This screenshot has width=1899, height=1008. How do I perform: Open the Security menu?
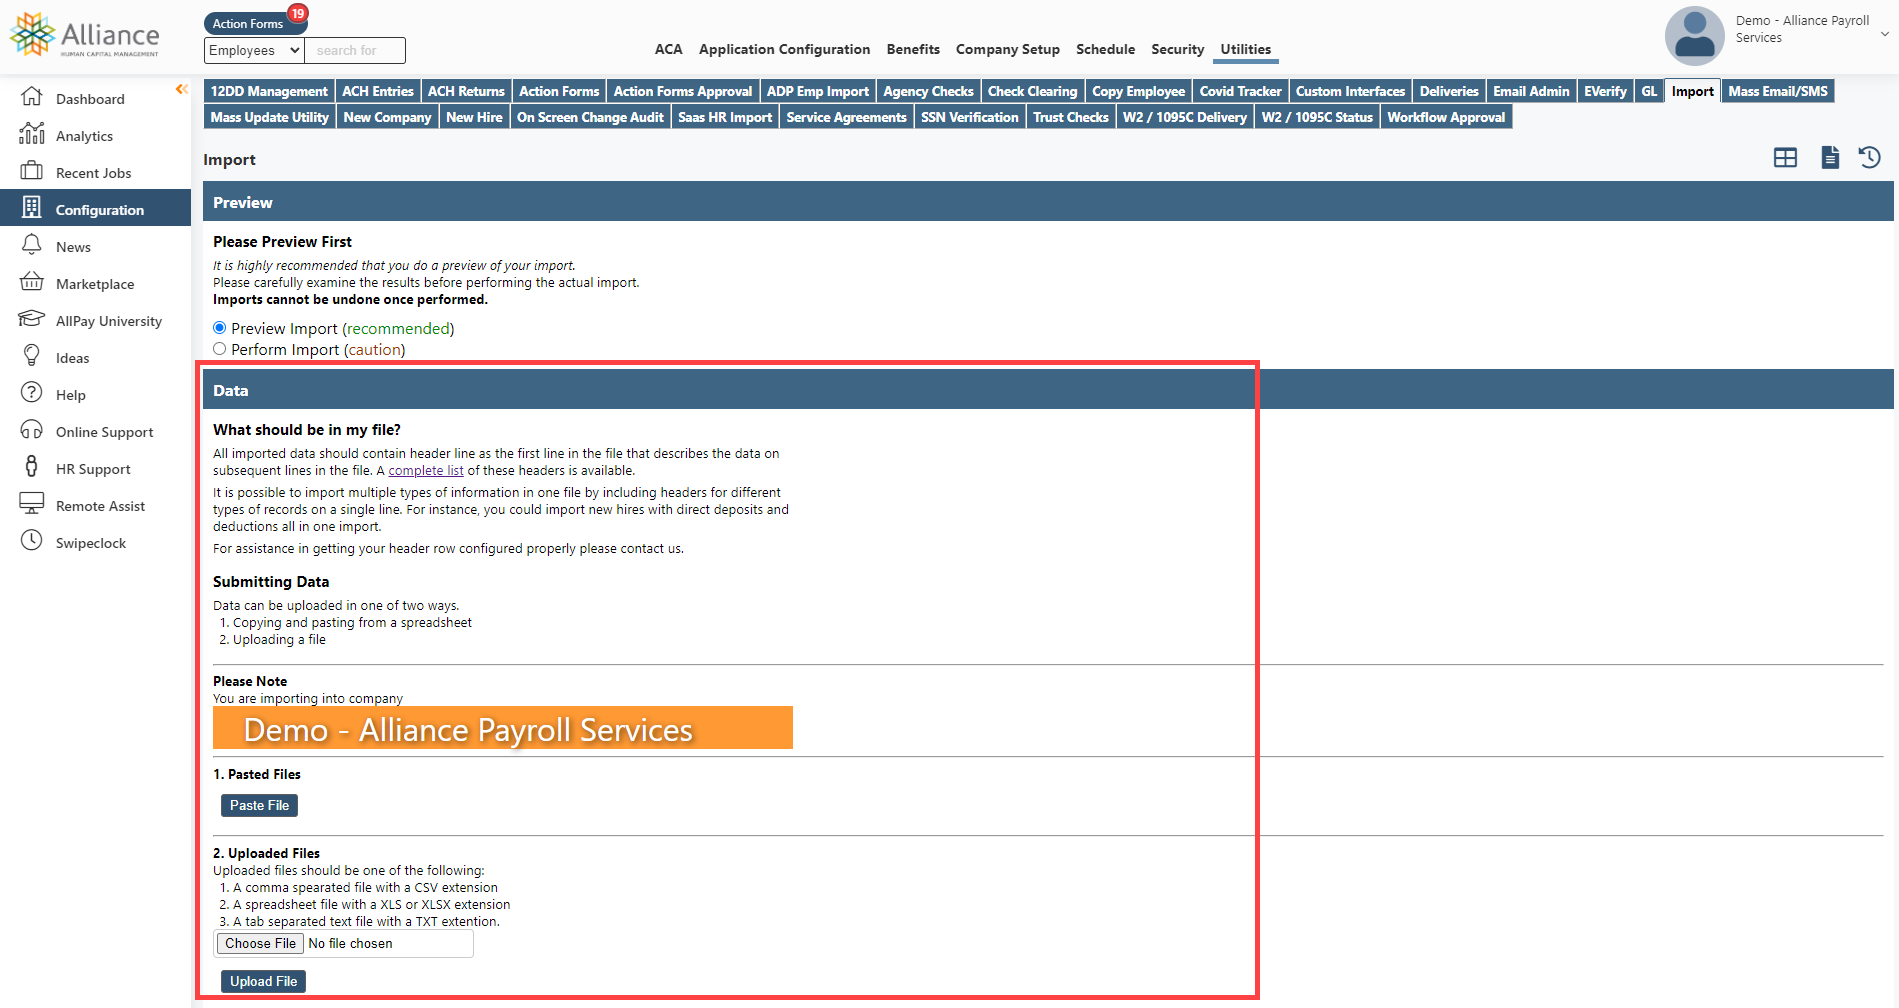tap(1178, 49)
